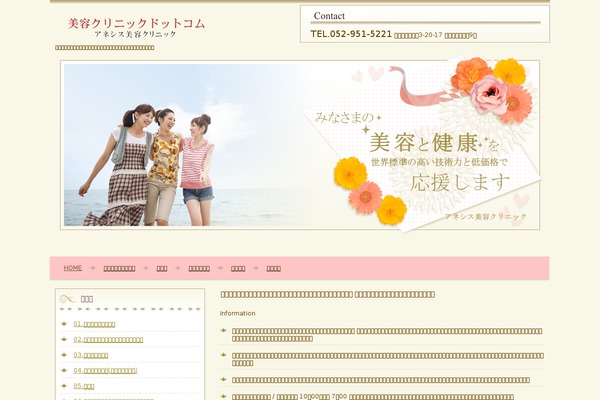
Task: Click the Contact heading
Action: click(329, 16)
